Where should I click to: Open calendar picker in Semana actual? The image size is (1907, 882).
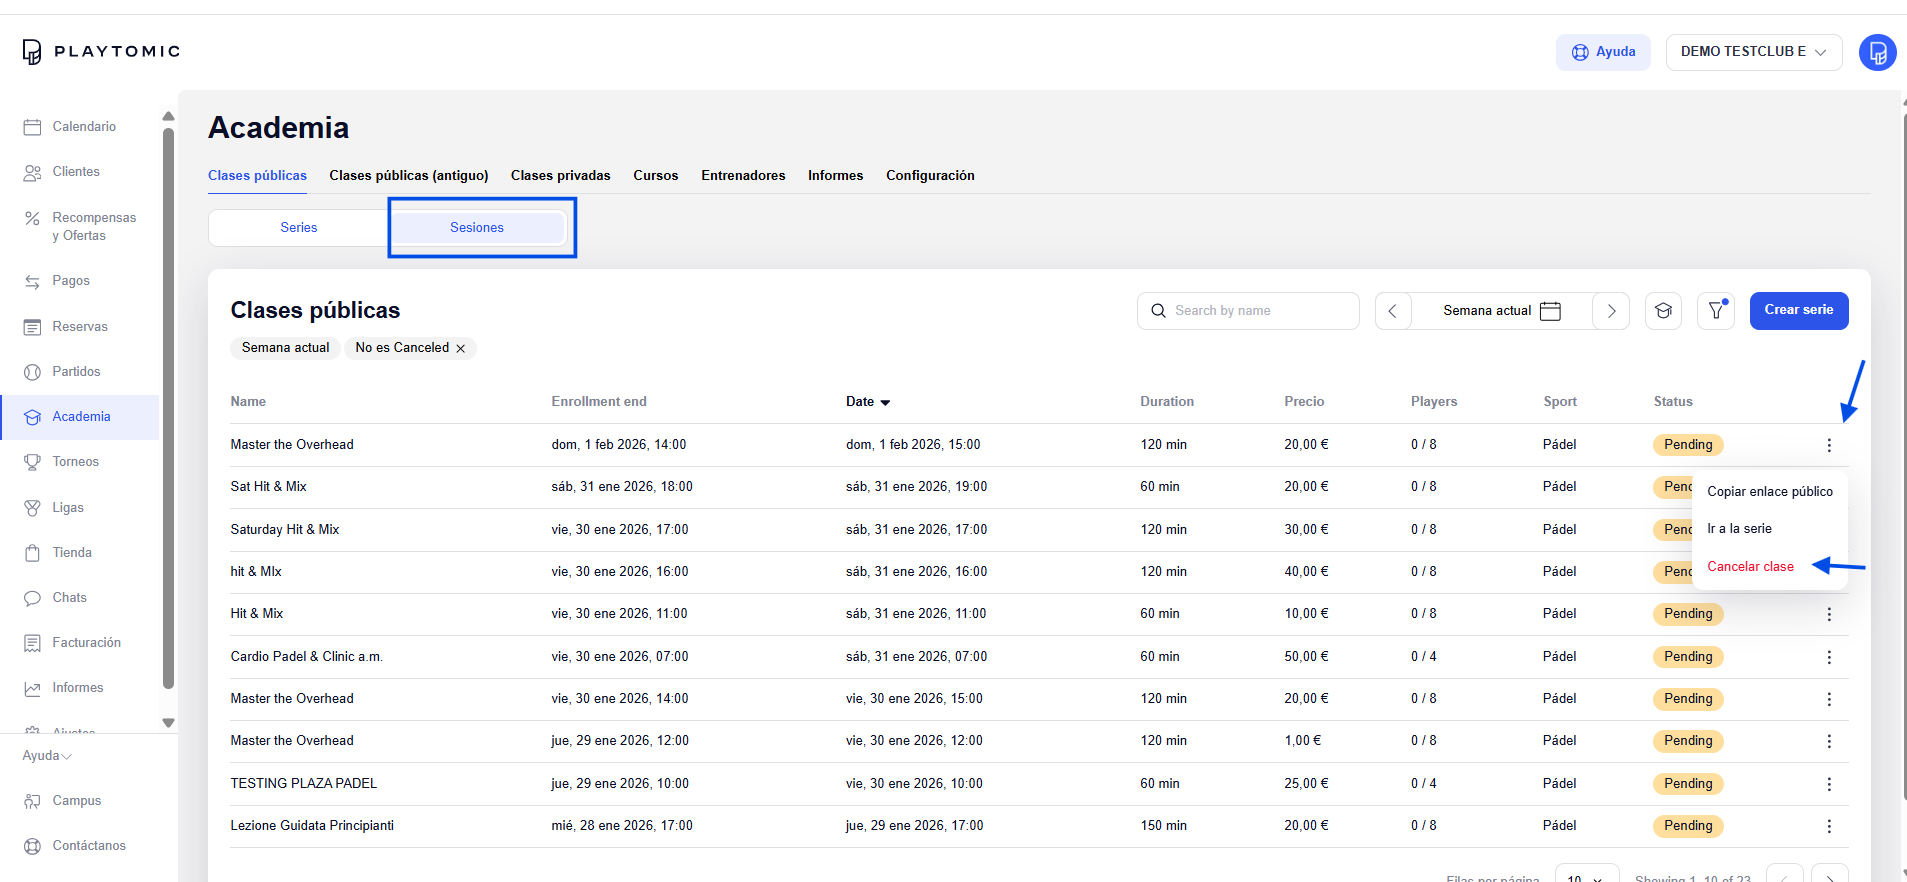(x=1550, y=311)
